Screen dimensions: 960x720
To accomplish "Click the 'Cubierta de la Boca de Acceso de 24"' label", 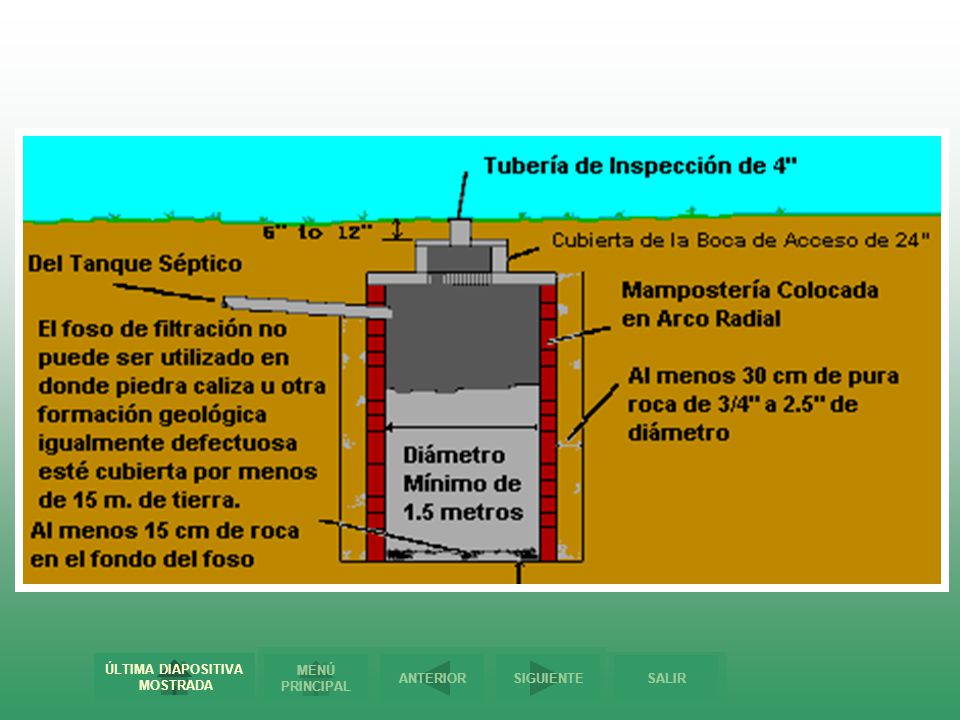I will pos(740,240).
